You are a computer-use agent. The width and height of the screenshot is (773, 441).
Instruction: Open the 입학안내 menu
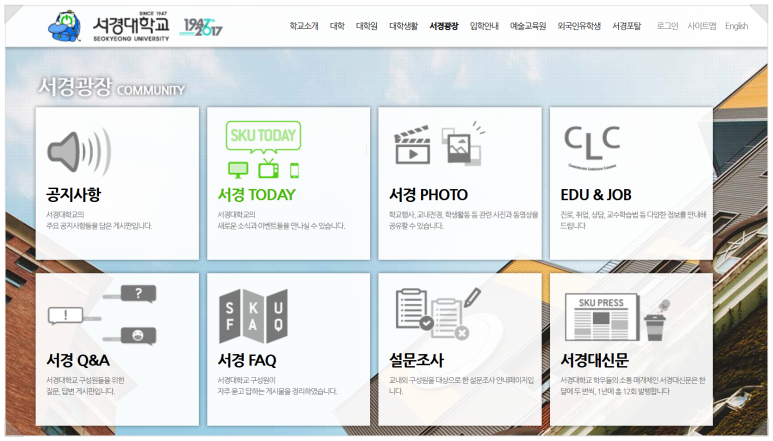(484, 26)
